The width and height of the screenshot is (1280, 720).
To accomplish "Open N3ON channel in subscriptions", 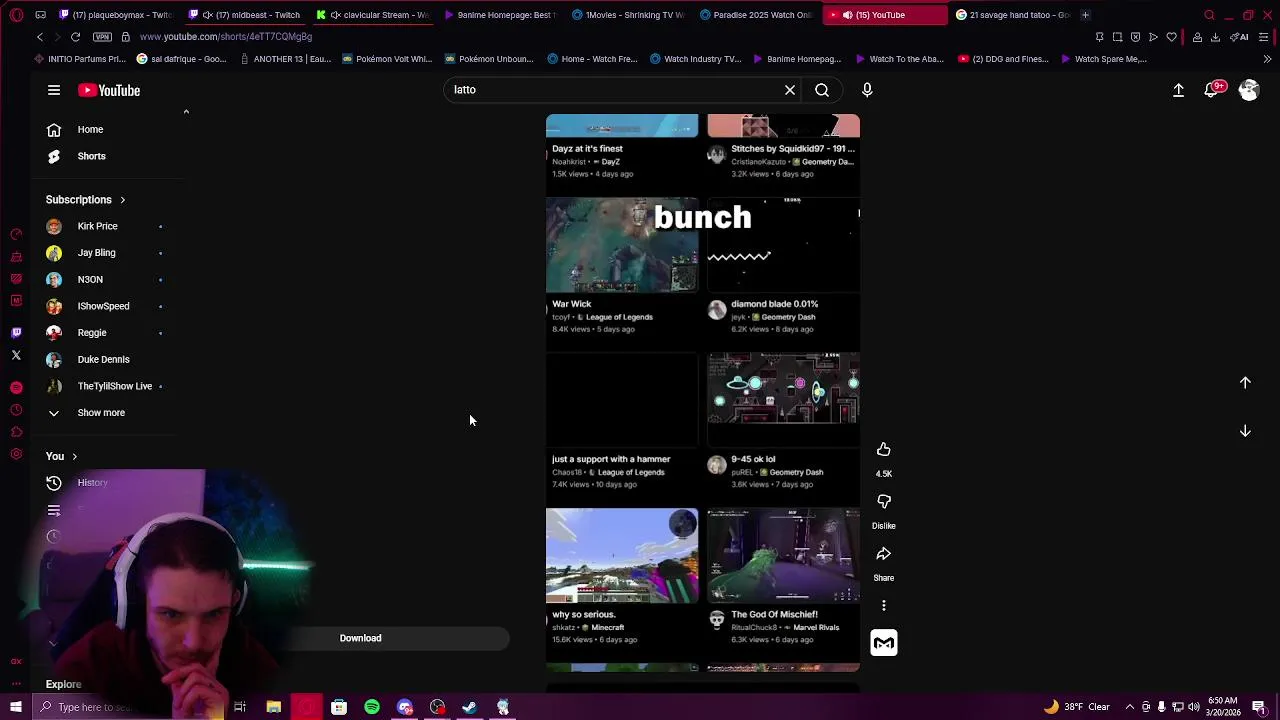I will pos(90,279).
